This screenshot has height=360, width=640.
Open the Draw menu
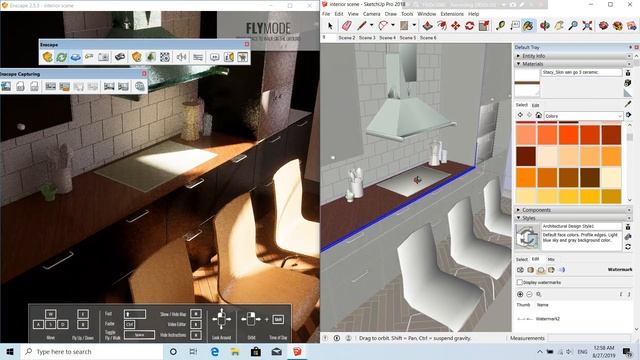point(391,14)
